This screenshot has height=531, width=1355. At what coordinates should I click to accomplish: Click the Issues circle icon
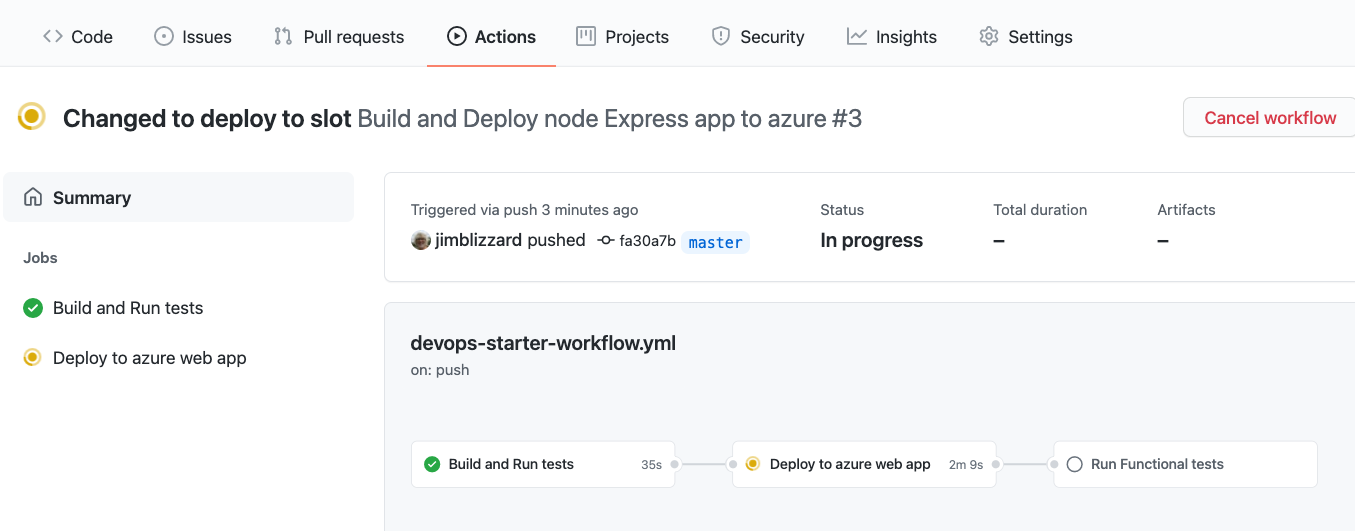[x=163, y=37]
